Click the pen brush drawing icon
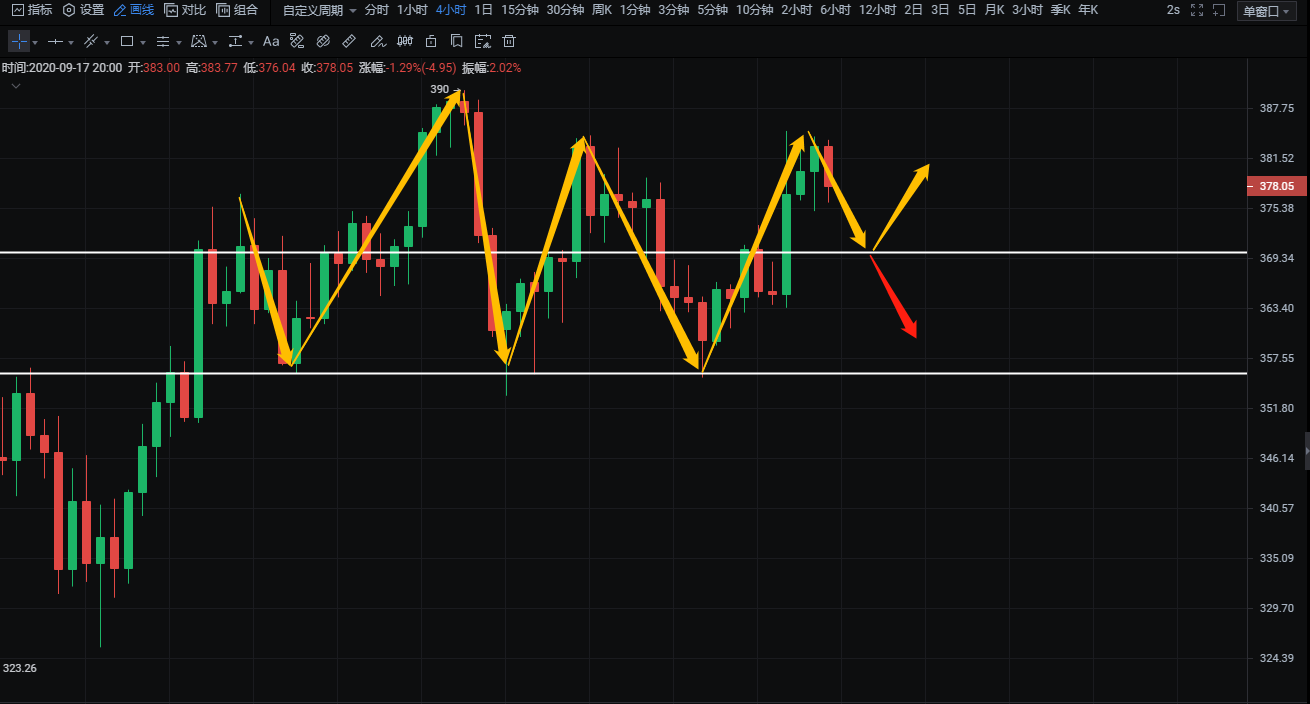The height and width of the screenshot is (704, 1310). click(377, 42)
